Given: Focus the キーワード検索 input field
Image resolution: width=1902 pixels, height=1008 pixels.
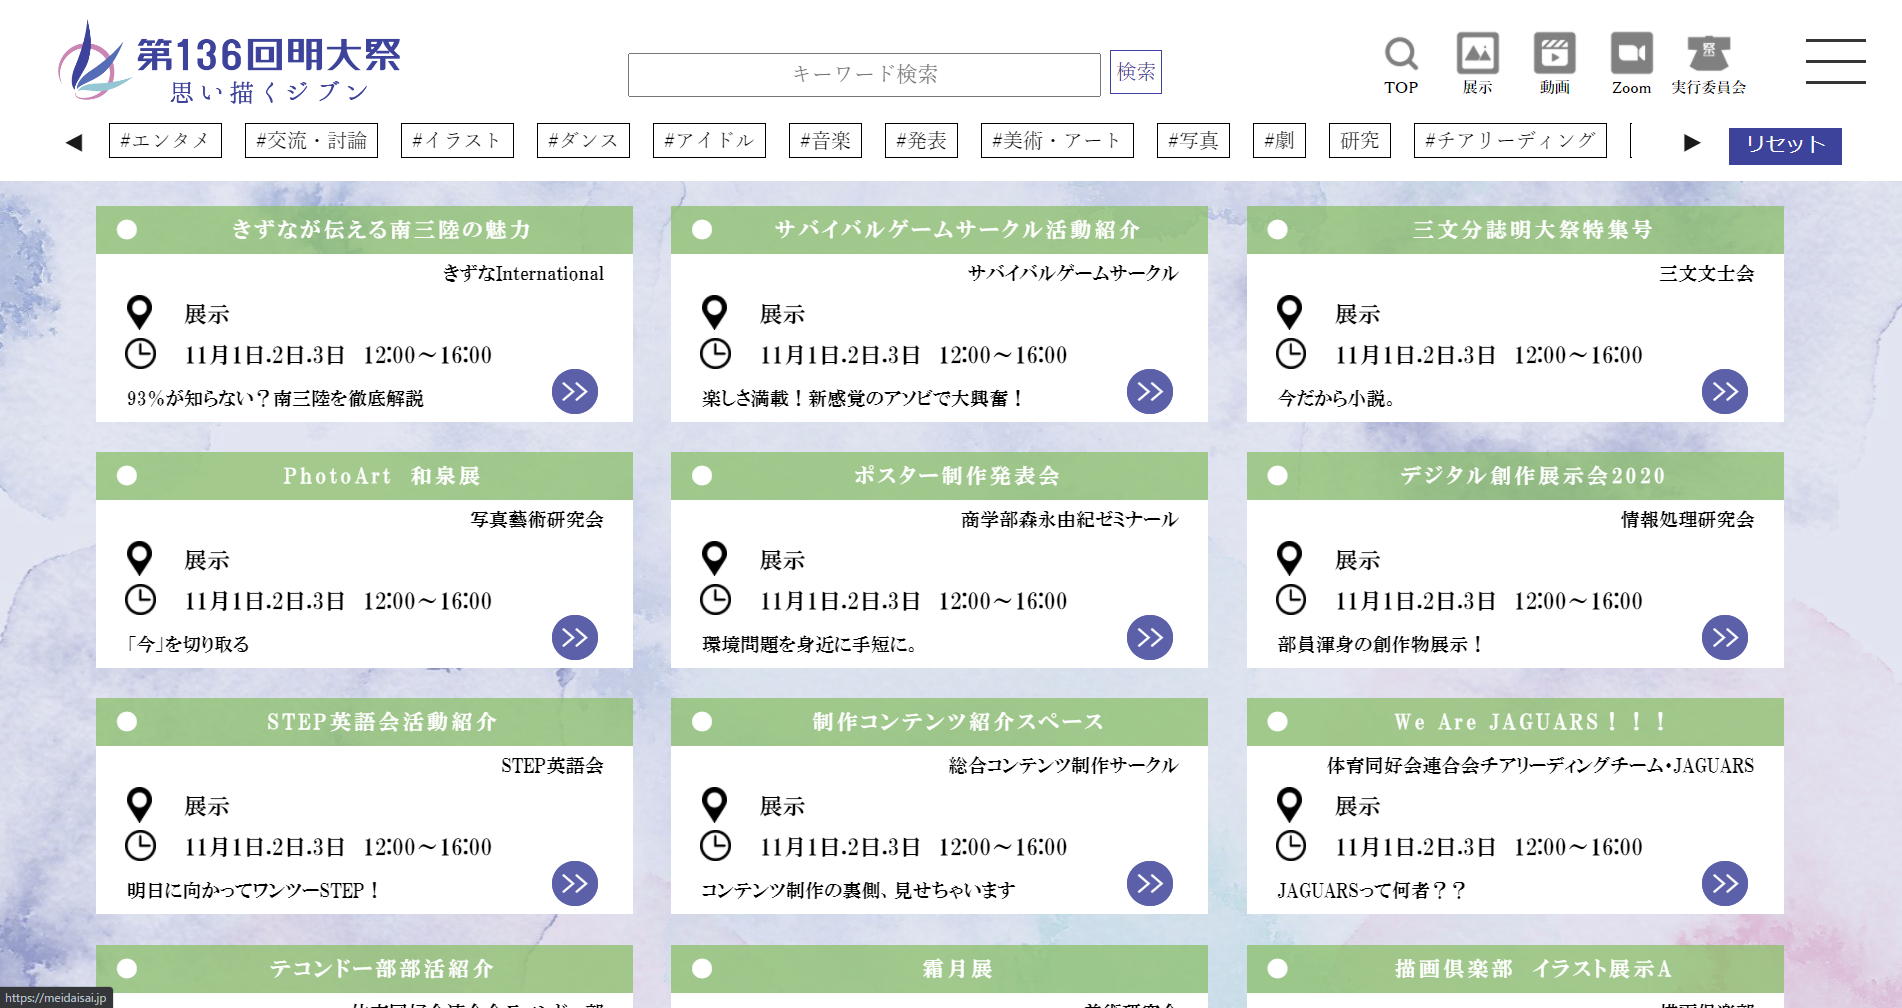Looking at the screenshot, I should 864,75.
